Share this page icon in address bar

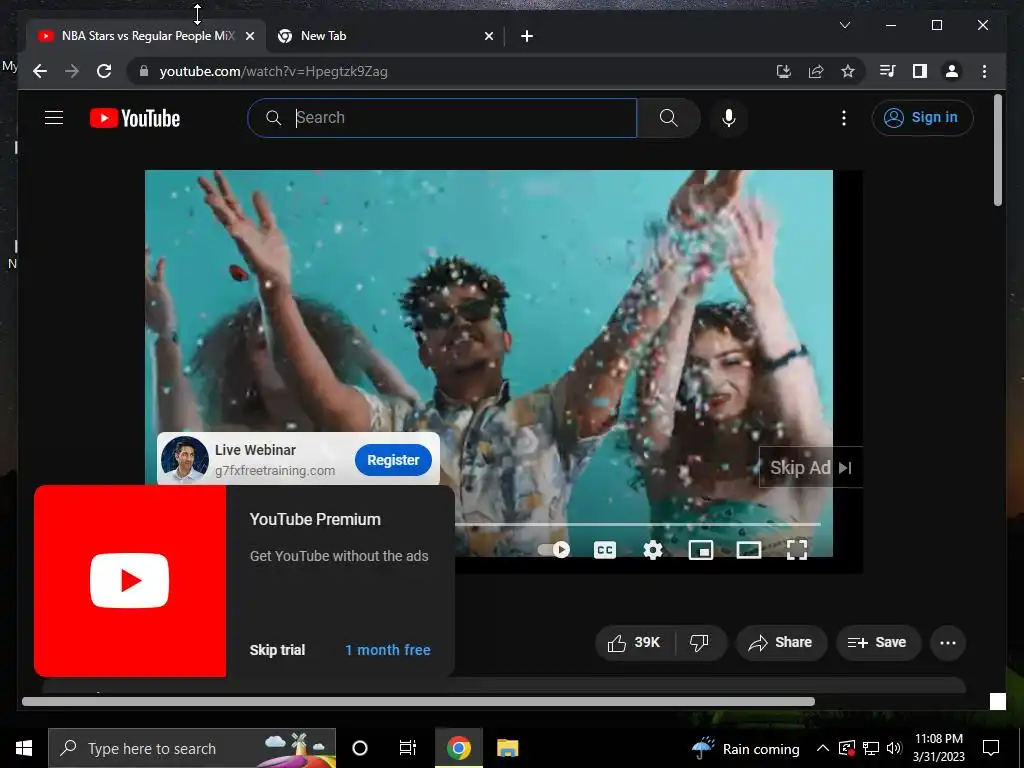[x=816, y=71]
